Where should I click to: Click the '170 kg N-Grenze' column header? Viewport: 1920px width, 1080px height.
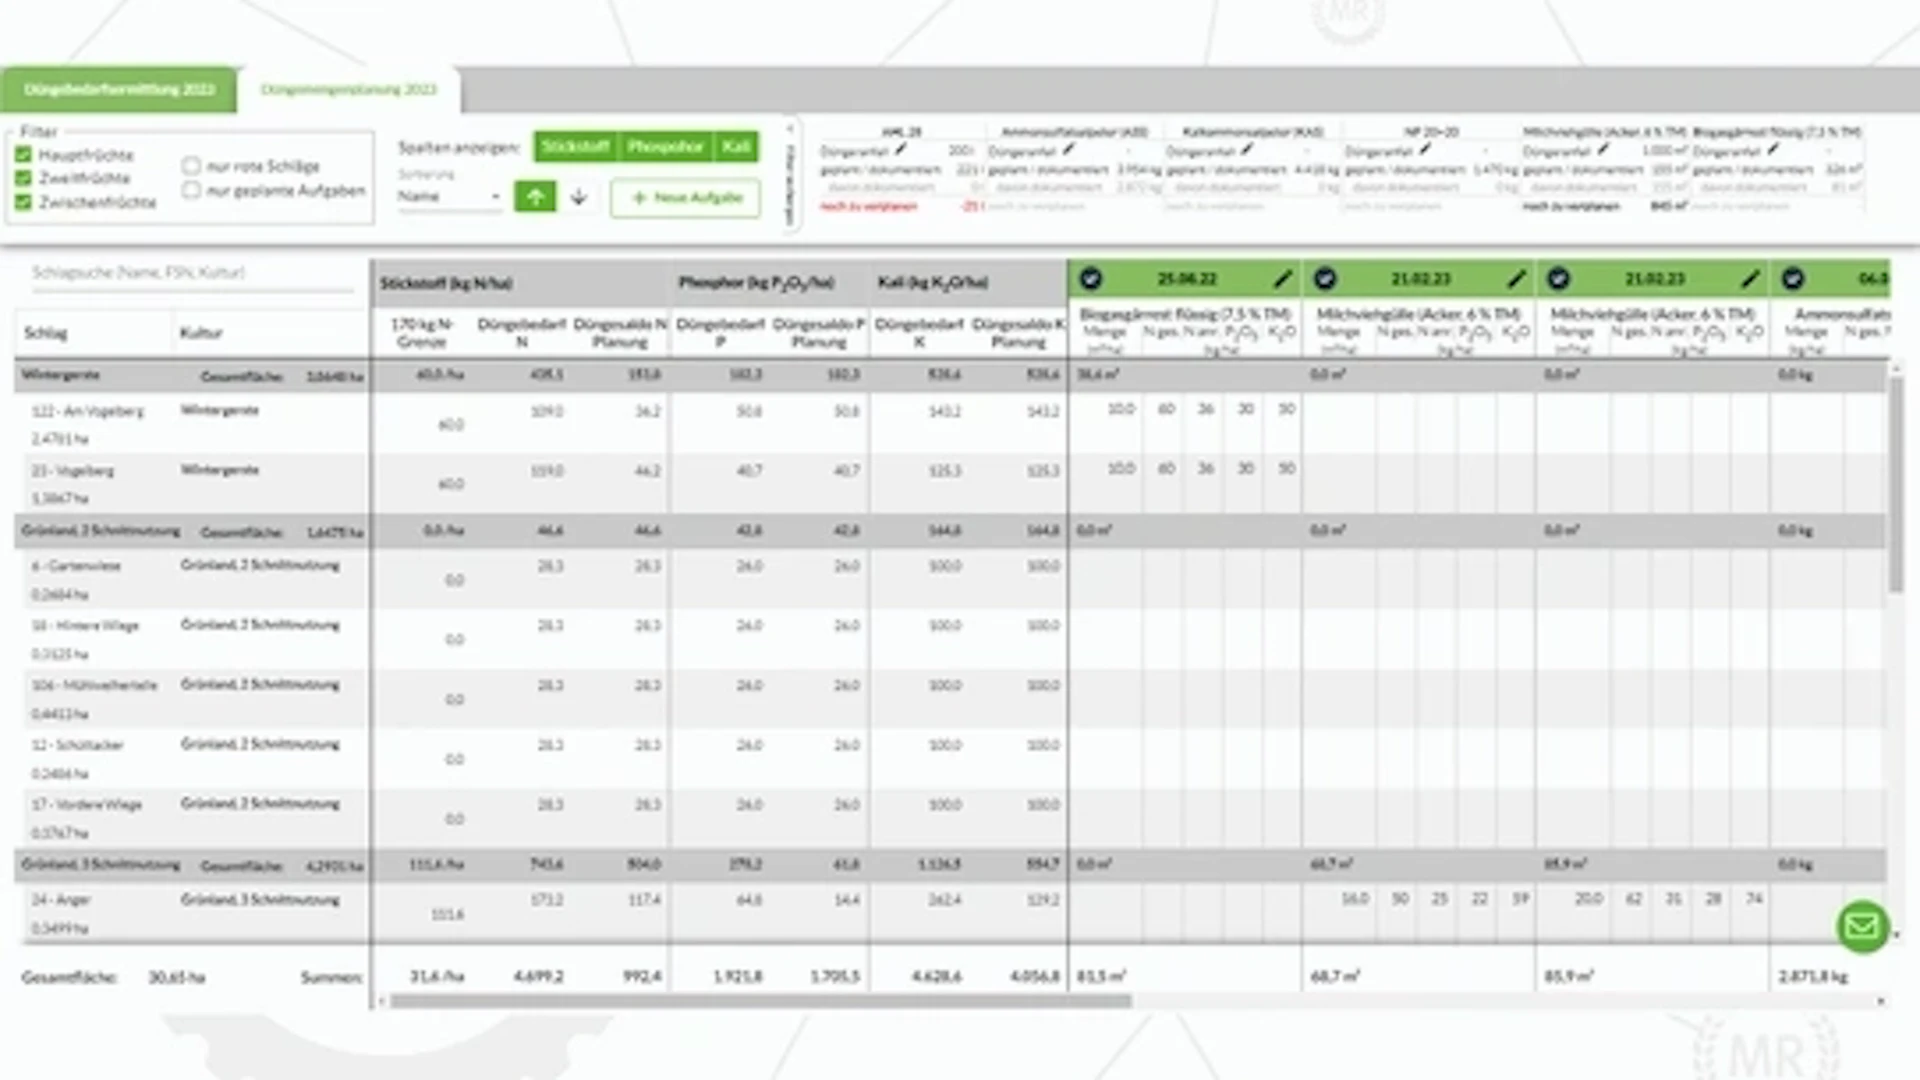point(421,333)
